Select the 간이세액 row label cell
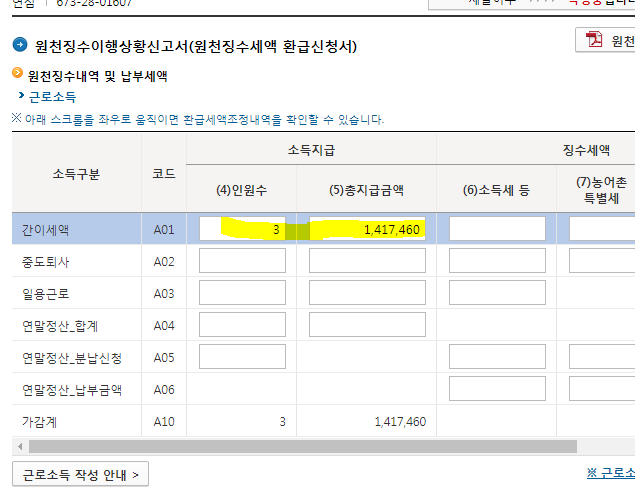635x501 pixels. click(76, 229)
